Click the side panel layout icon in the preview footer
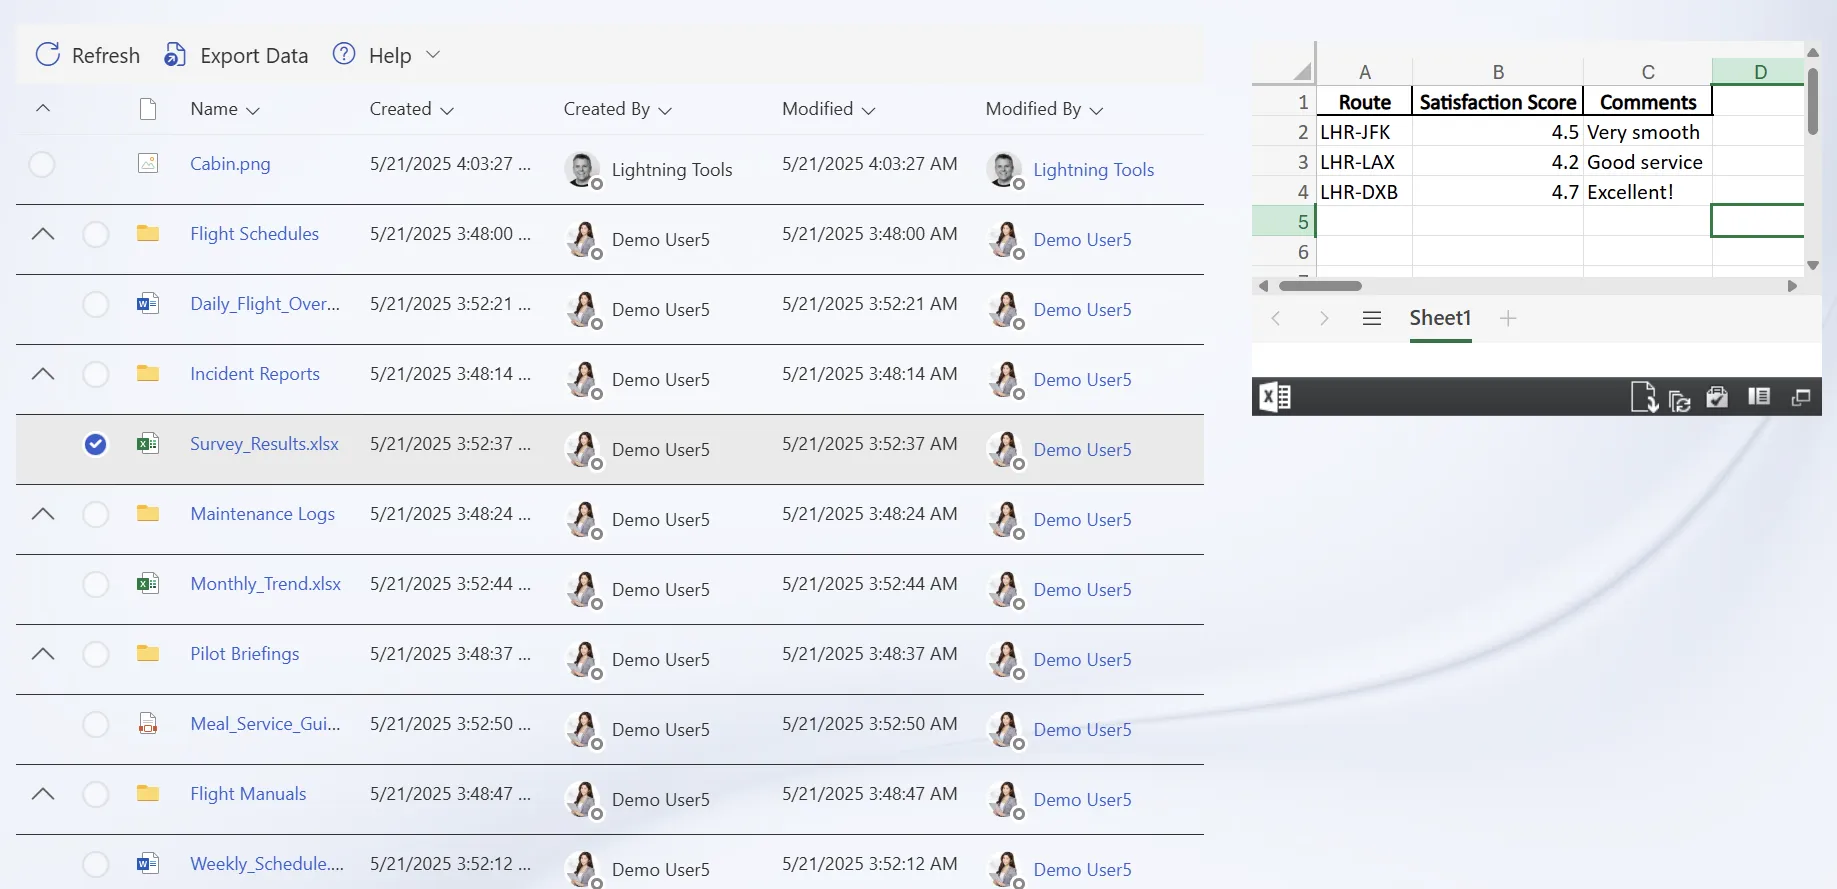 [x=1759, y=397]
